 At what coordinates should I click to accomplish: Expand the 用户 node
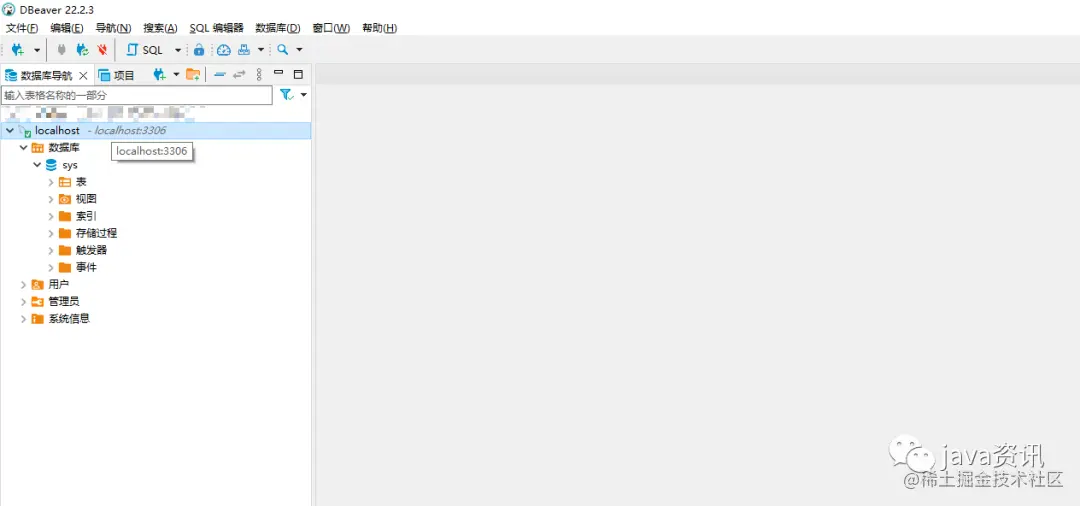[23, 284]
